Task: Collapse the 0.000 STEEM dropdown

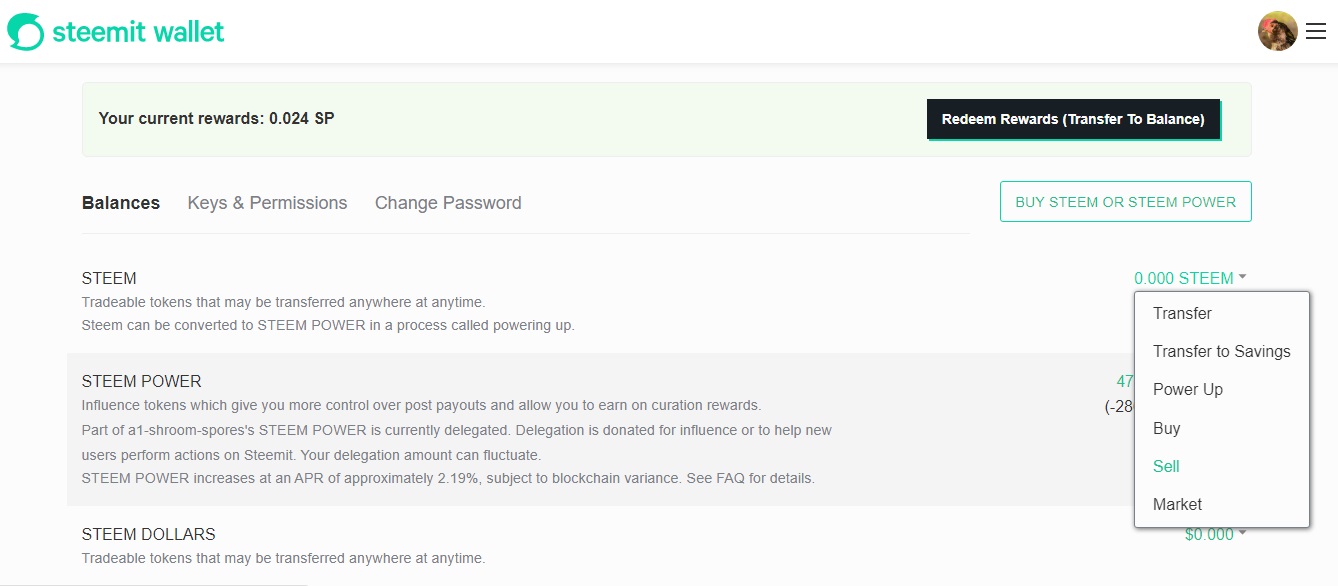Action: pos(1190,278)
